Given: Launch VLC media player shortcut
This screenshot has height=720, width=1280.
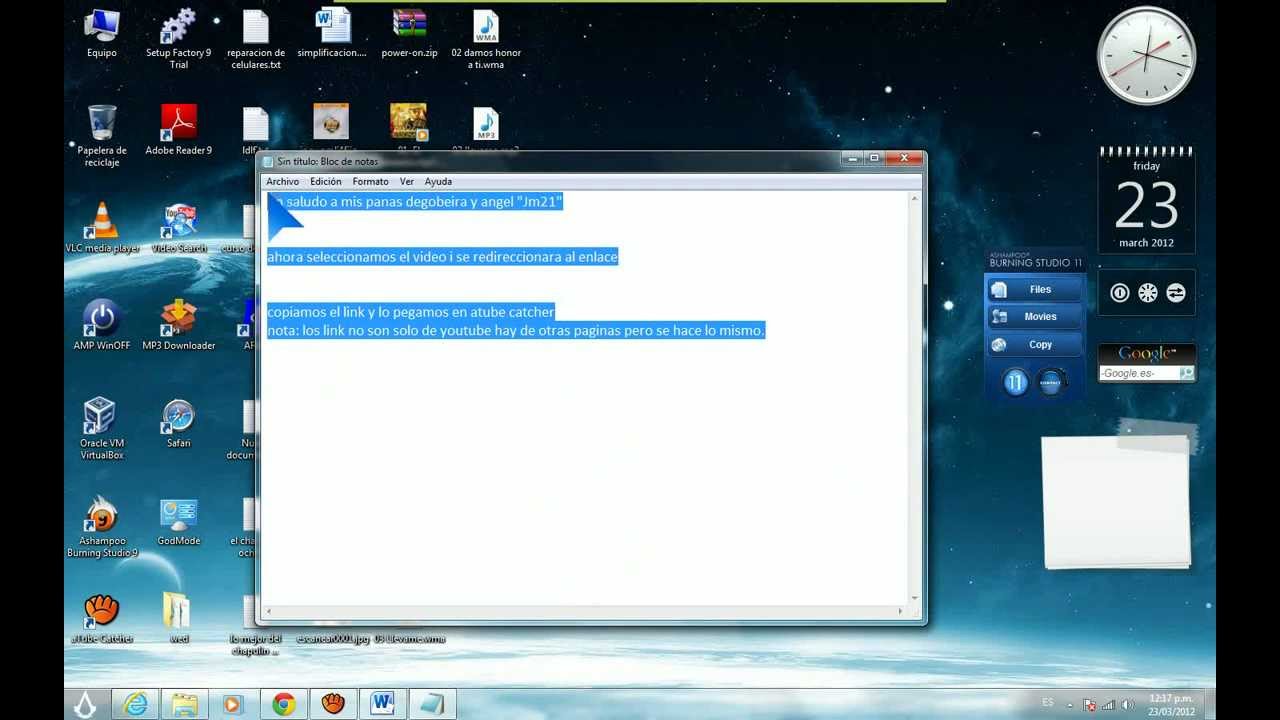Looking at the screenshot, I should coord(102,227).
